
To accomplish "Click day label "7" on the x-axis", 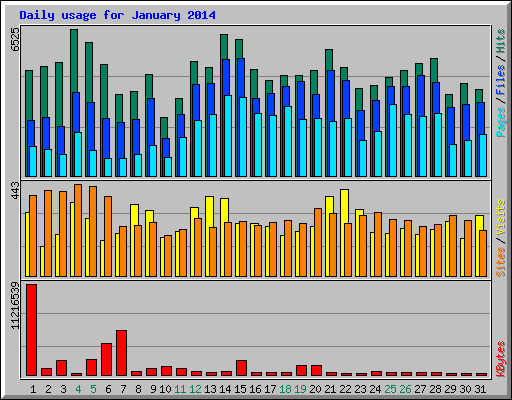I will pyautogui.click(x=123, y=389).
